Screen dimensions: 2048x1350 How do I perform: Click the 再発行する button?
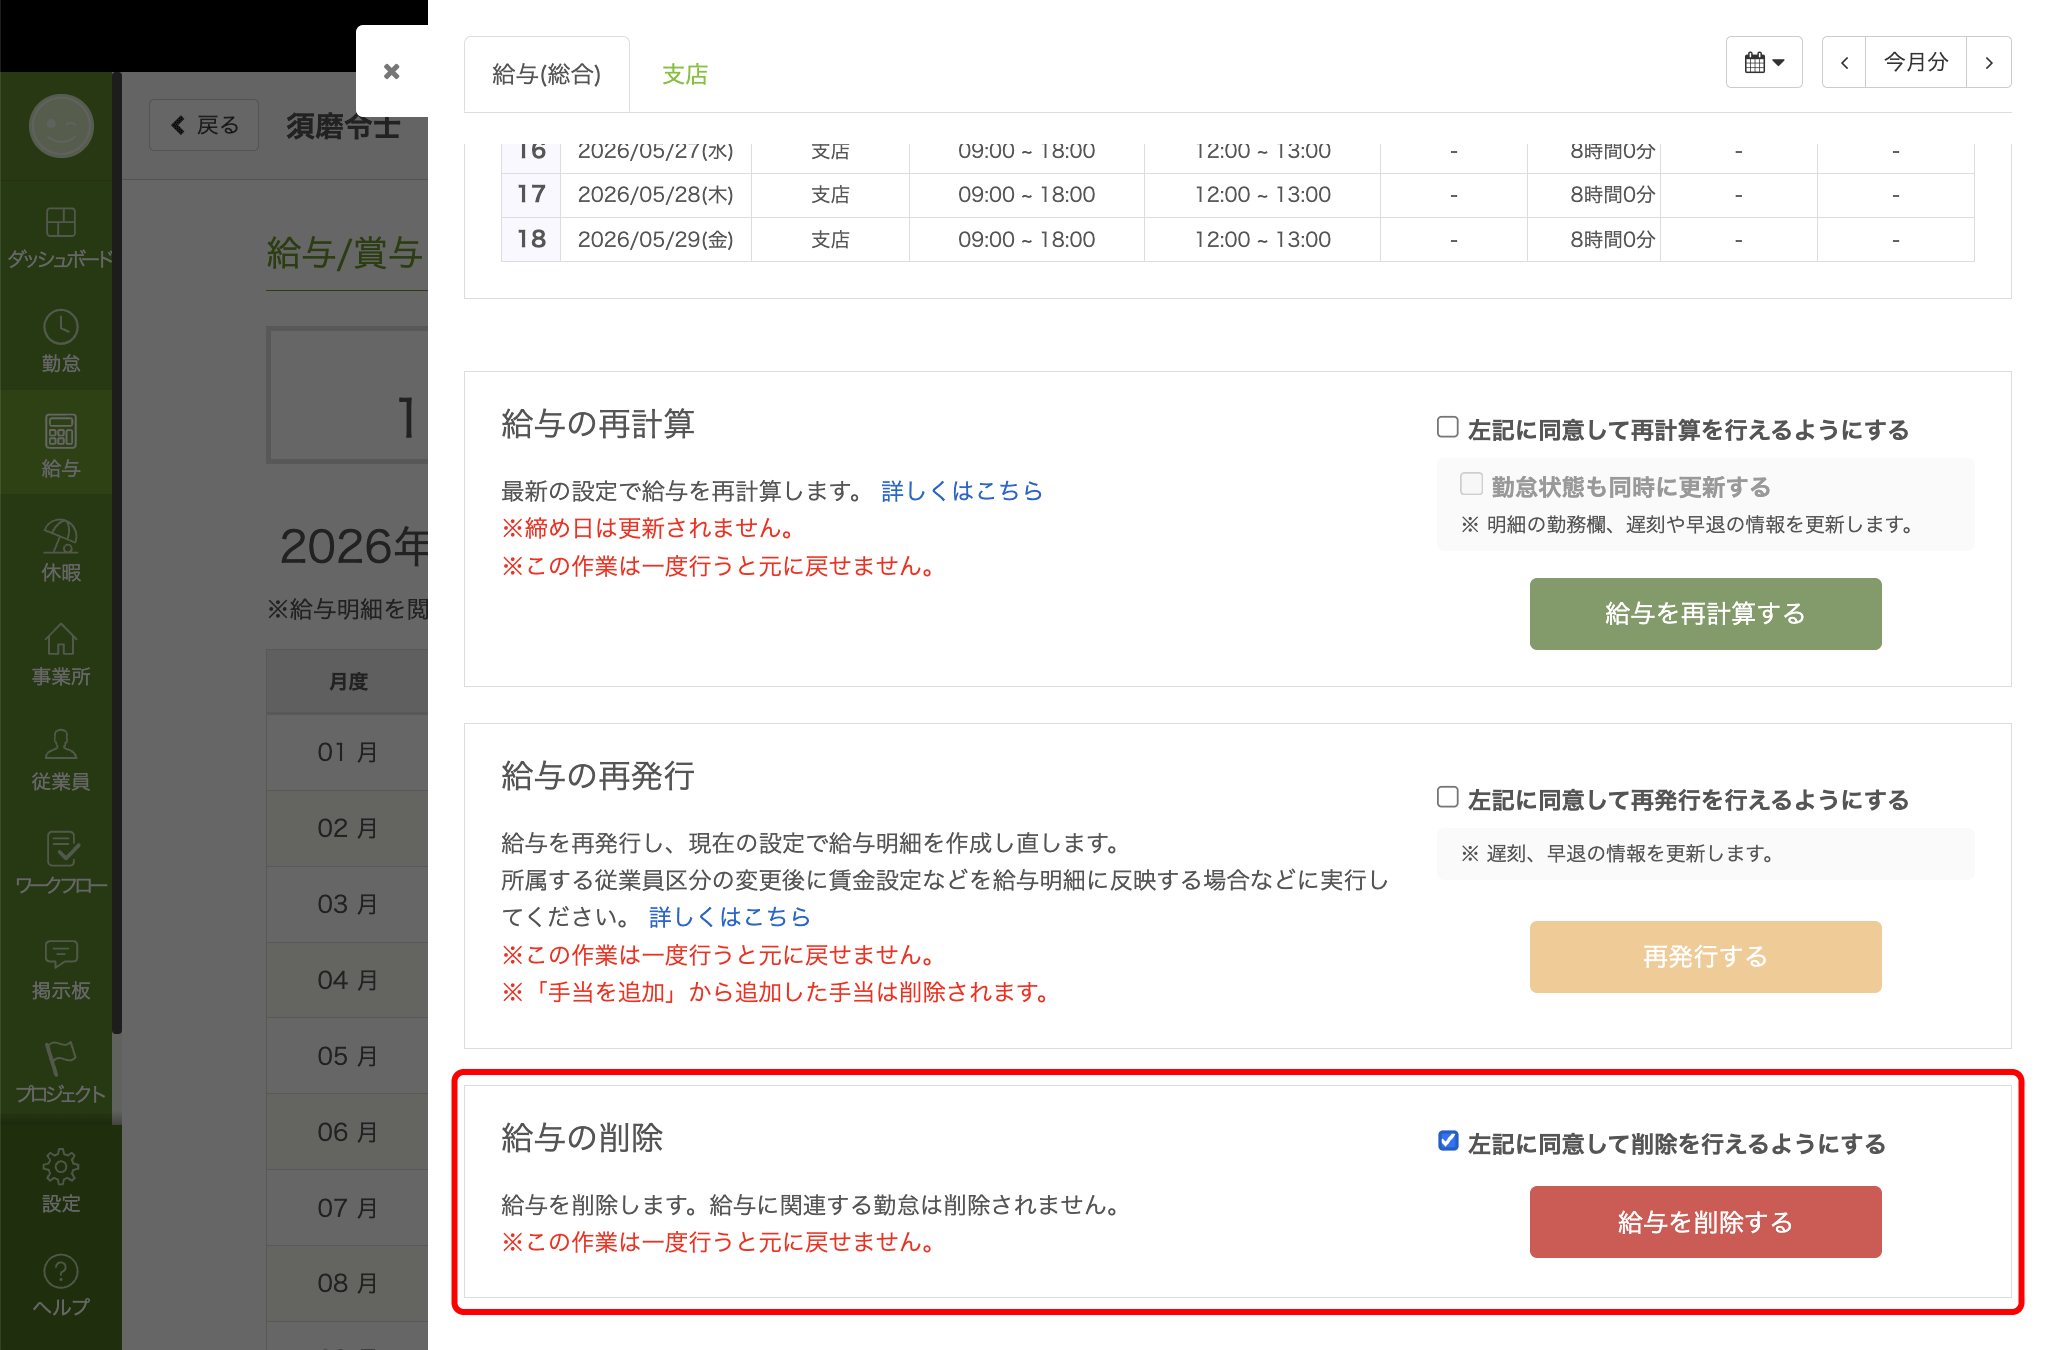[x=1705, y=957]
